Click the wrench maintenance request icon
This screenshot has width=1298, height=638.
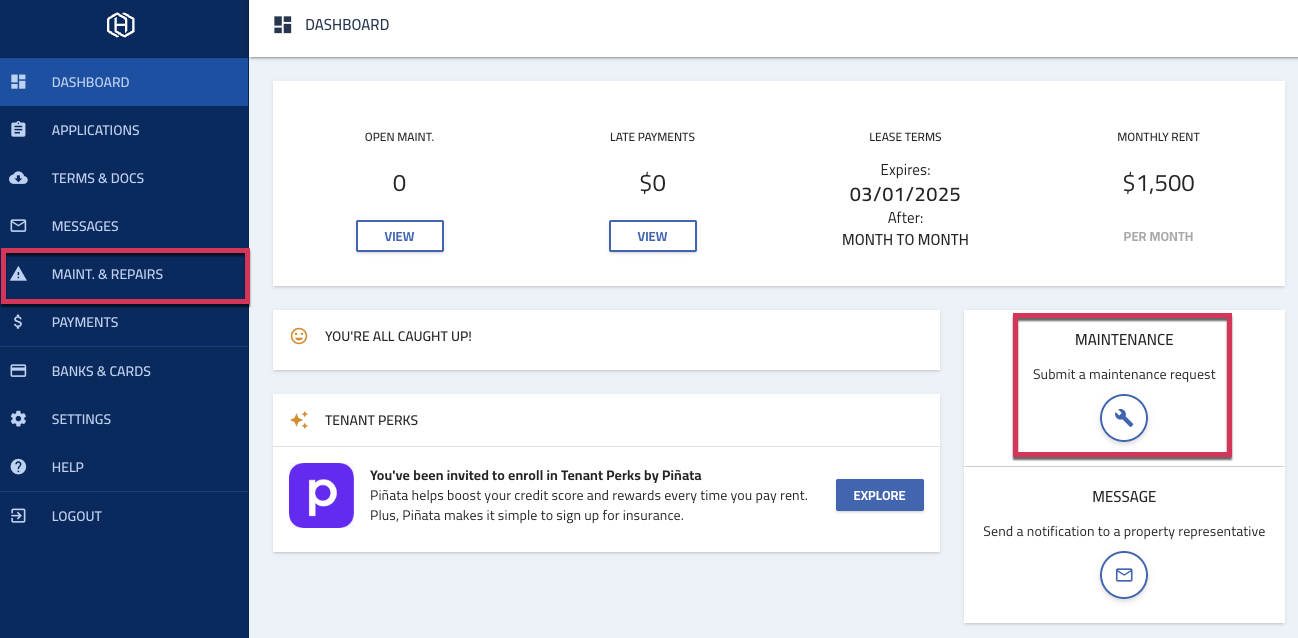tap(1124, 418)
